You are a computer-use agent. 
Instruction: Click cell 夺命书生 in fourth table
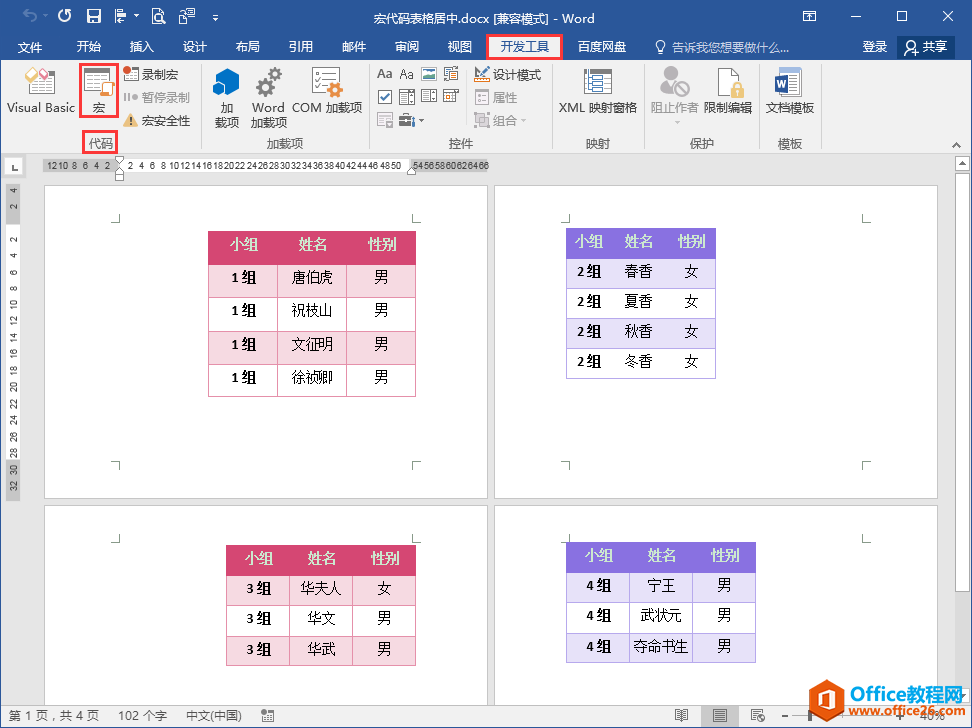tap(661, 647)
